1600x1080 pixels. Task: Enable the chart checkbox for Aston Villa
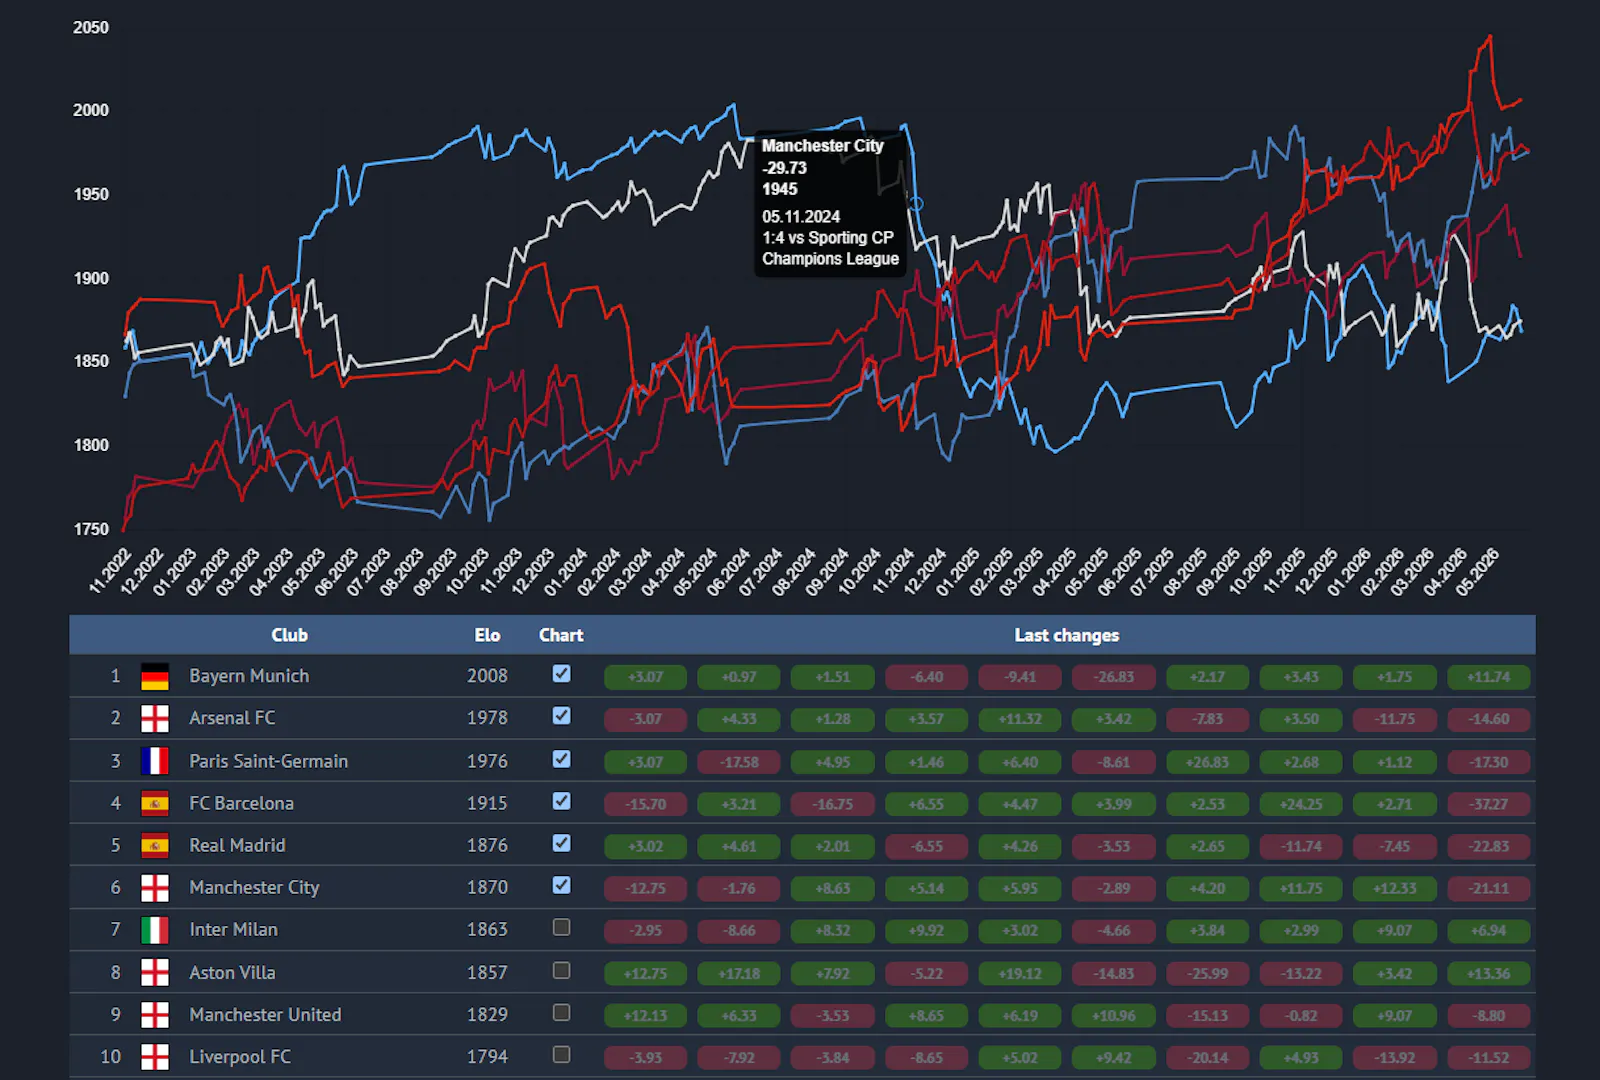562,970
